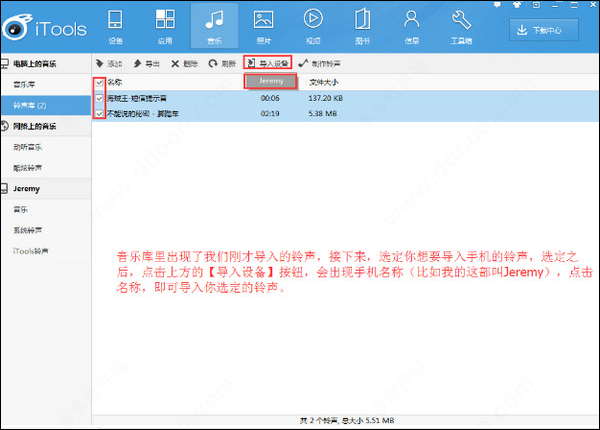Click the 00:06 duration cell

[x=270, y=98]
